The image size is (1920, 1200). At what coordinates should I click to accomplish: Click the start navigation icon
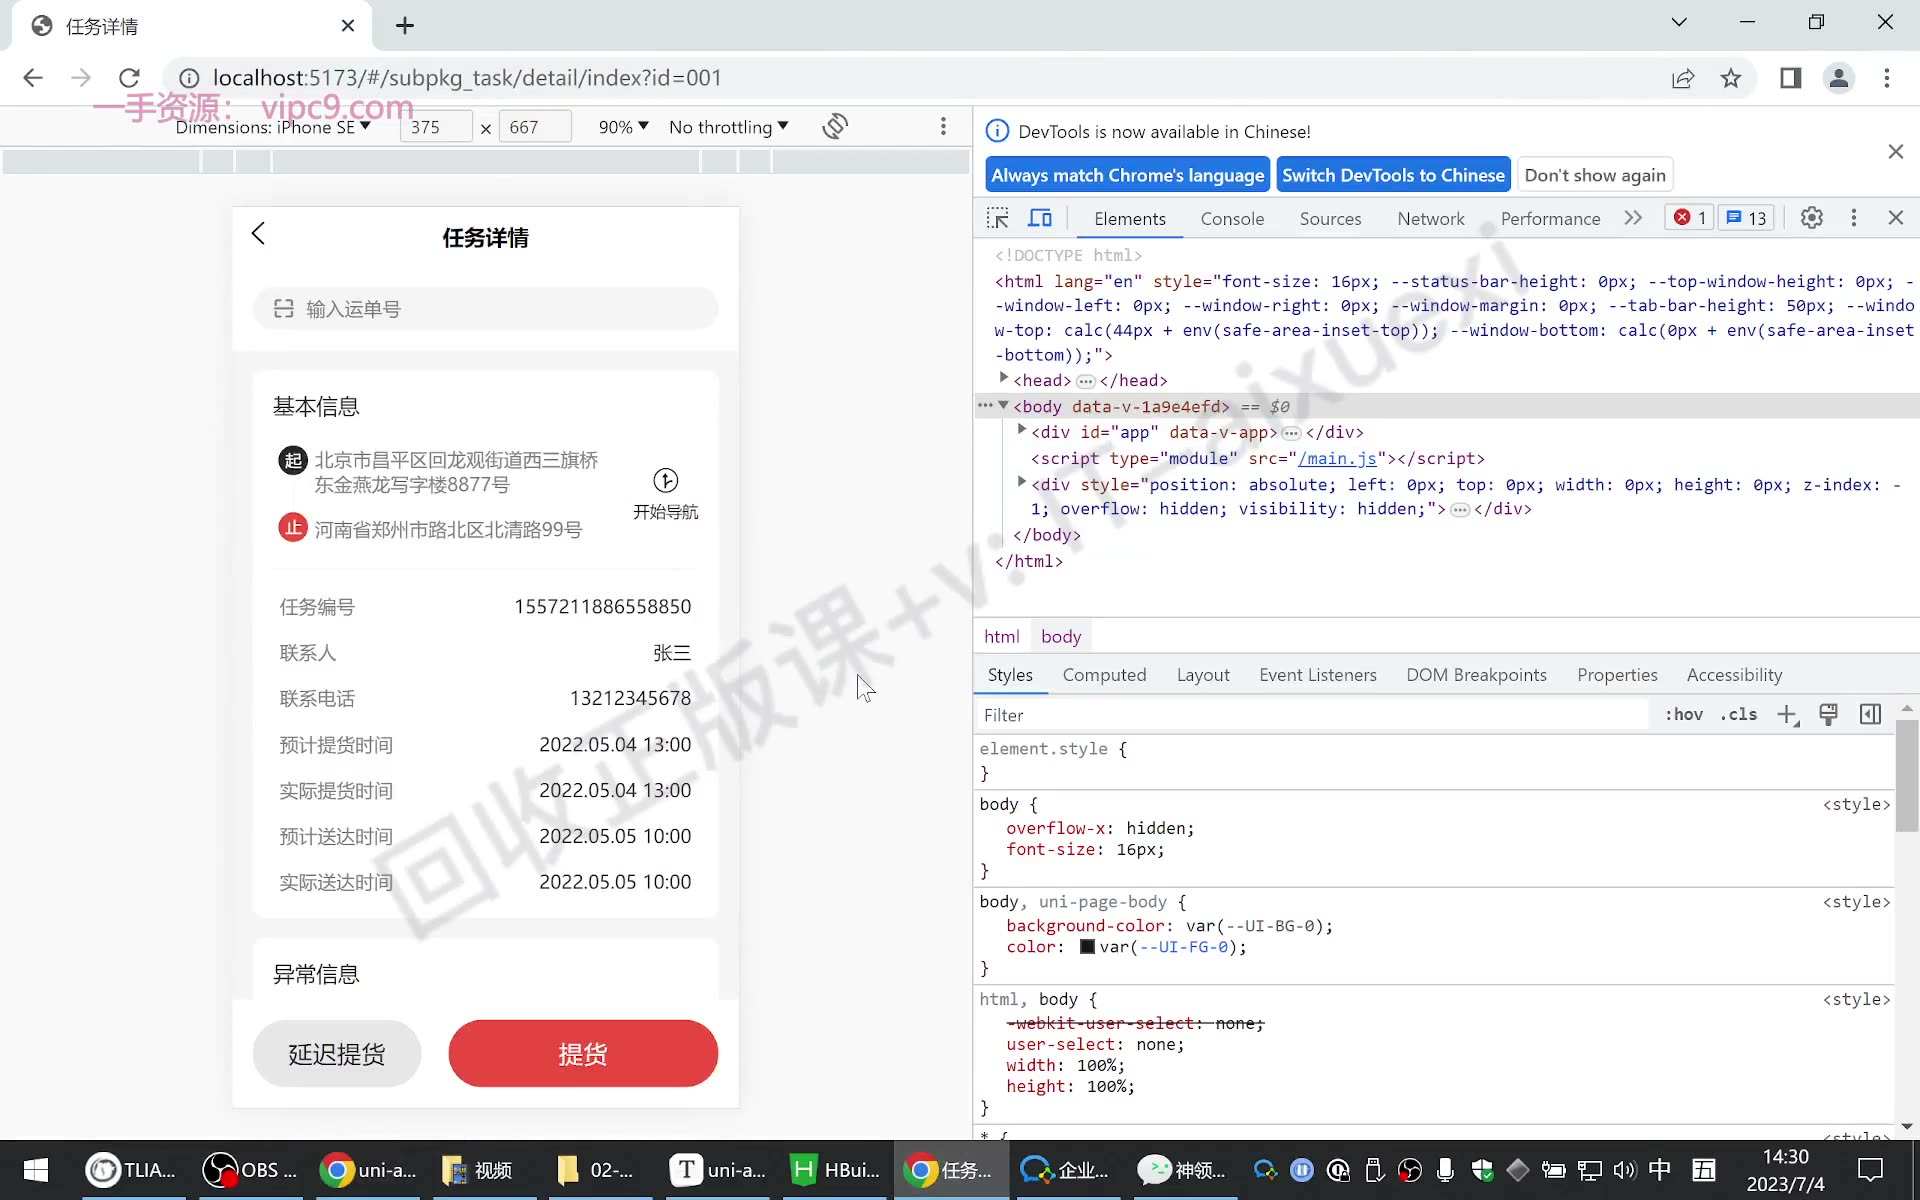tap(665, 481)
